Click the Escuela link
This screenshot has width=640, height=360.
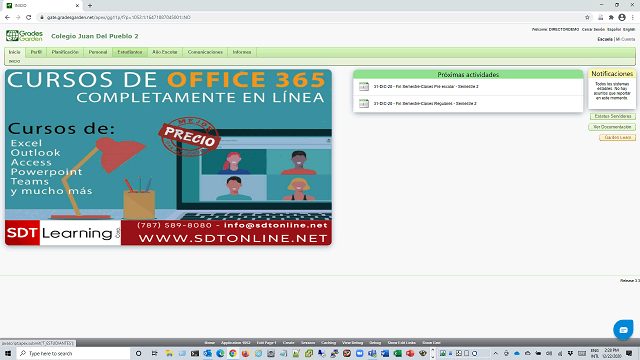tap(605, 40)
